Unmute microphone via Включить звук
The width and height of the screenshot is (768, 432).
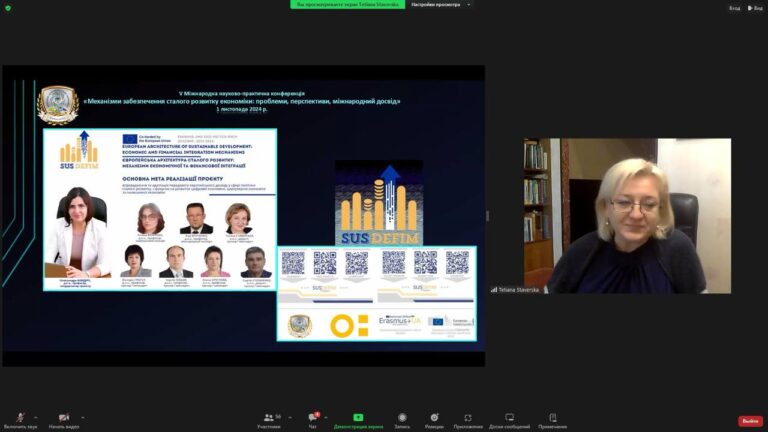[x=20, y=418]
